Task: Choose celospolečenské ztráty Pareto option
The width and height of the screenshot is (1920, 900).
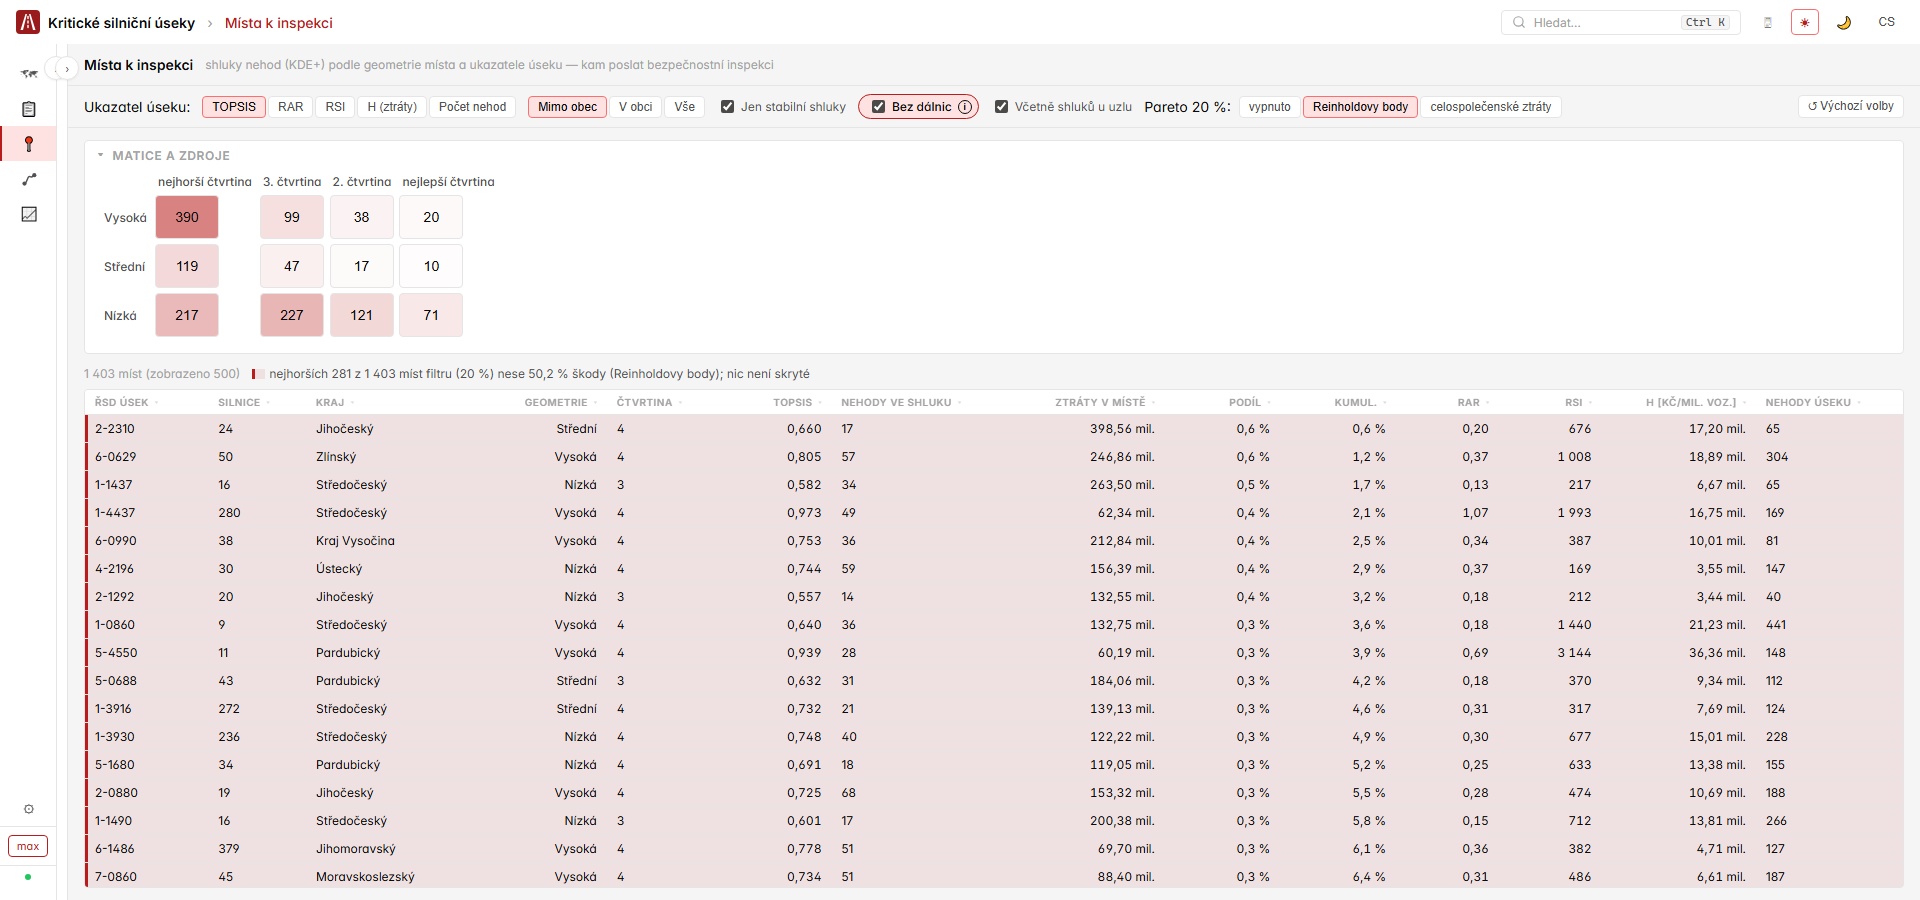Action: pos(1491,107)
